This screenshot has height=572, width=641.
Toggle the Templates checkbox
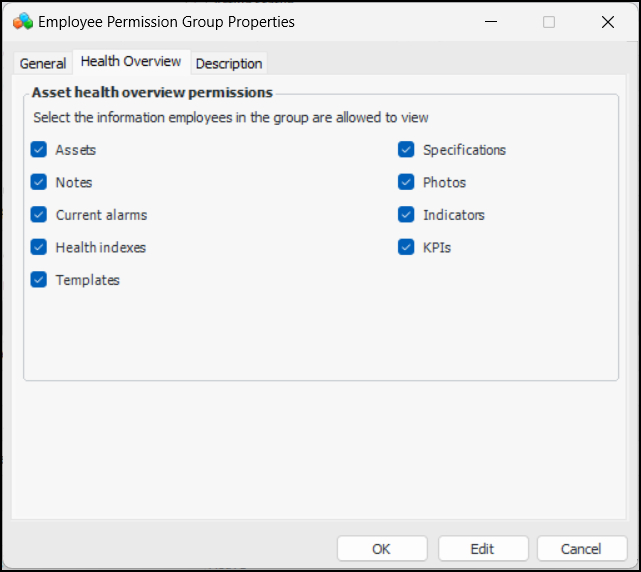pyautogui.click(x=39, y=280)
